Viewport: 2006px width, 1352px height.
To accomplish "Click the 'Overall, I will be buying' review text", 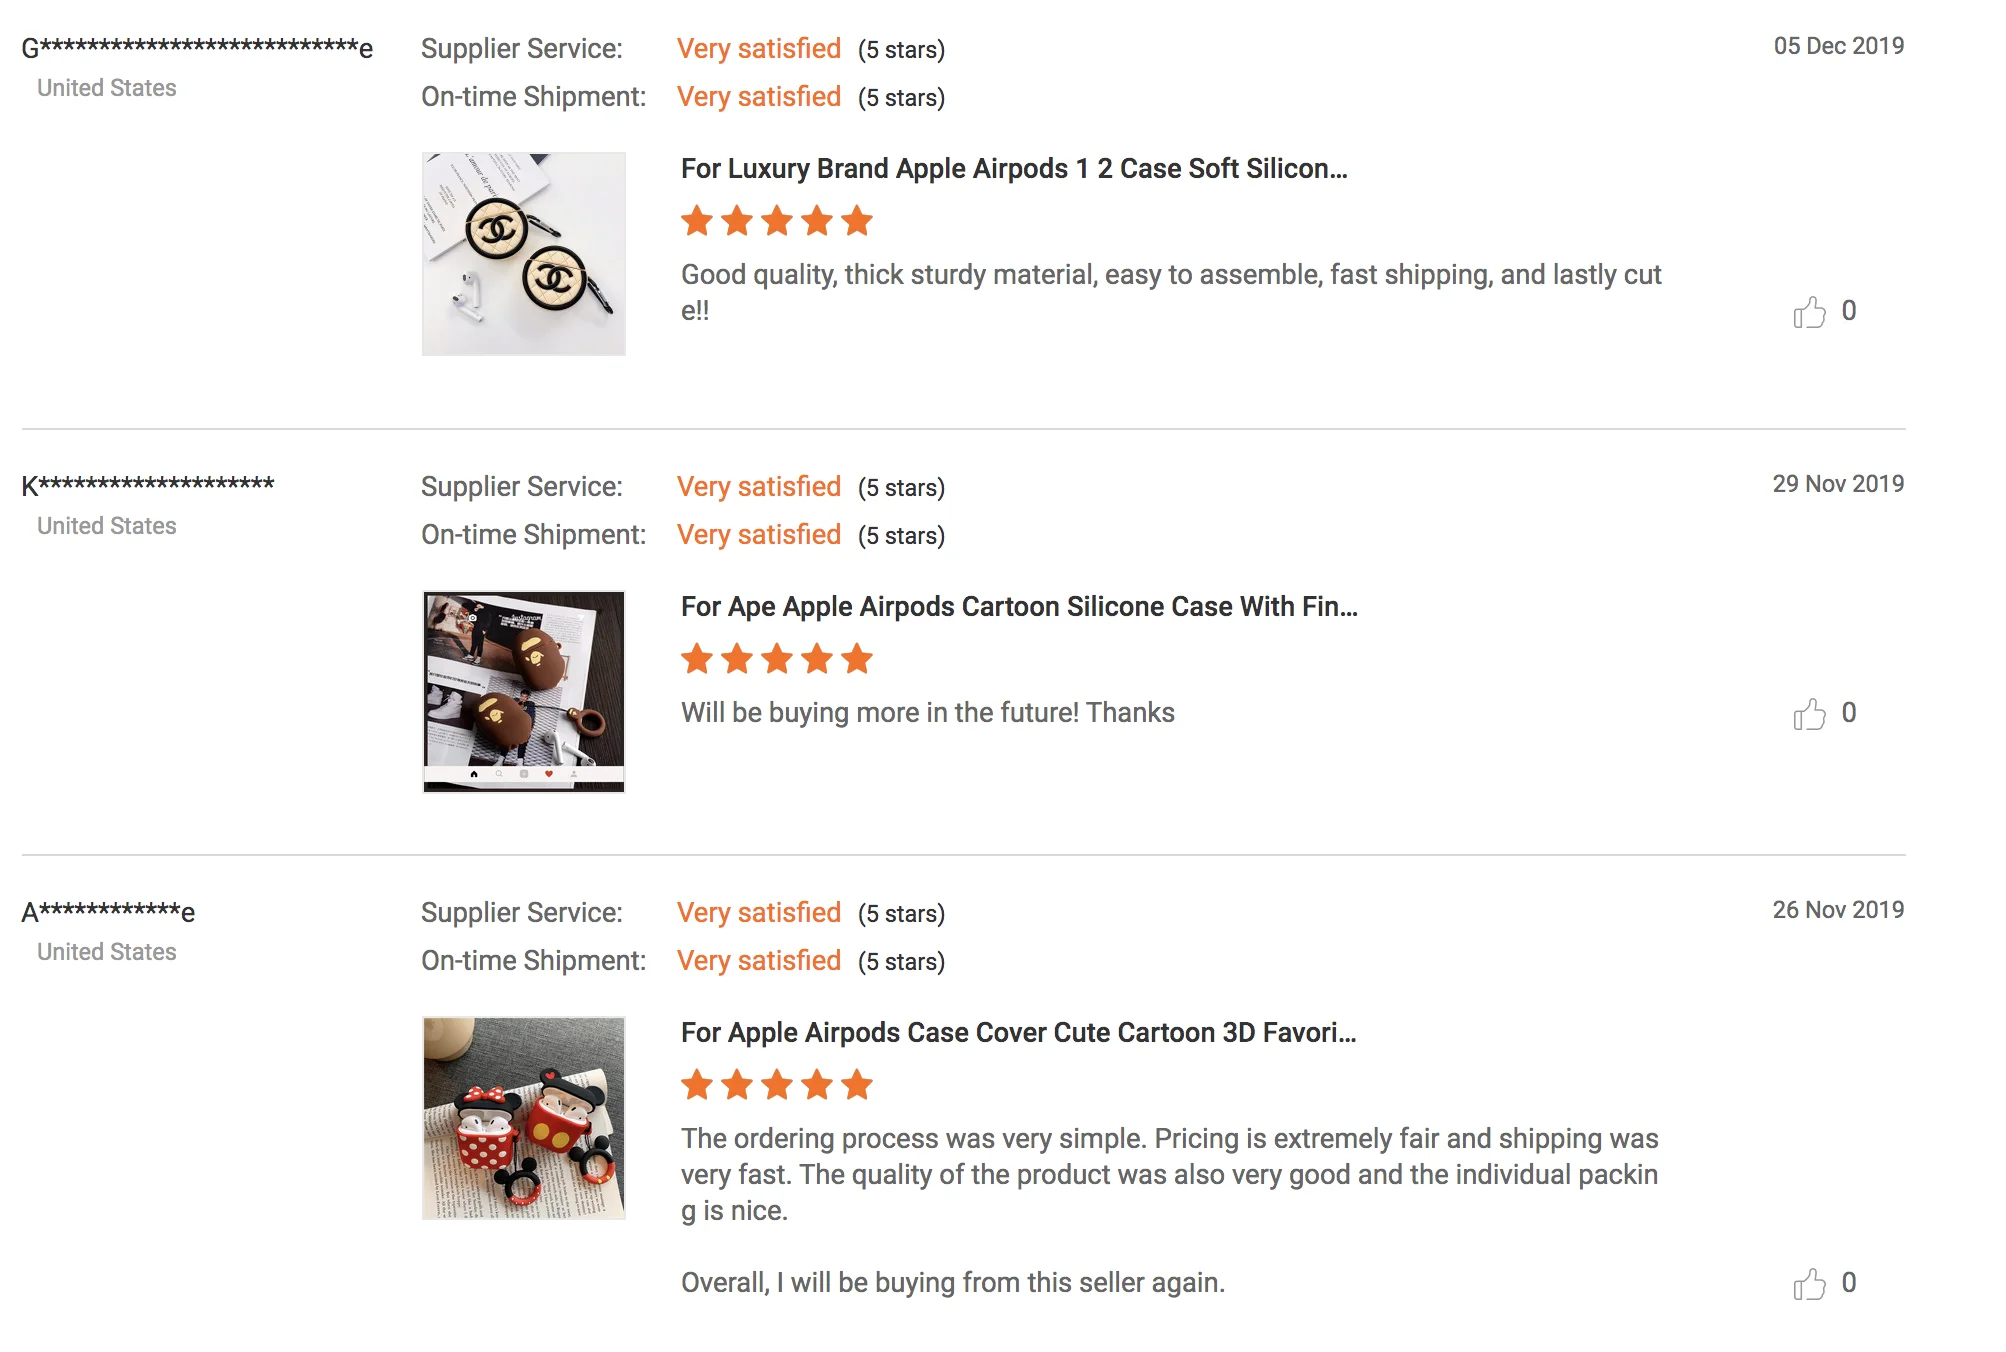I will [x=952, y=1283].
